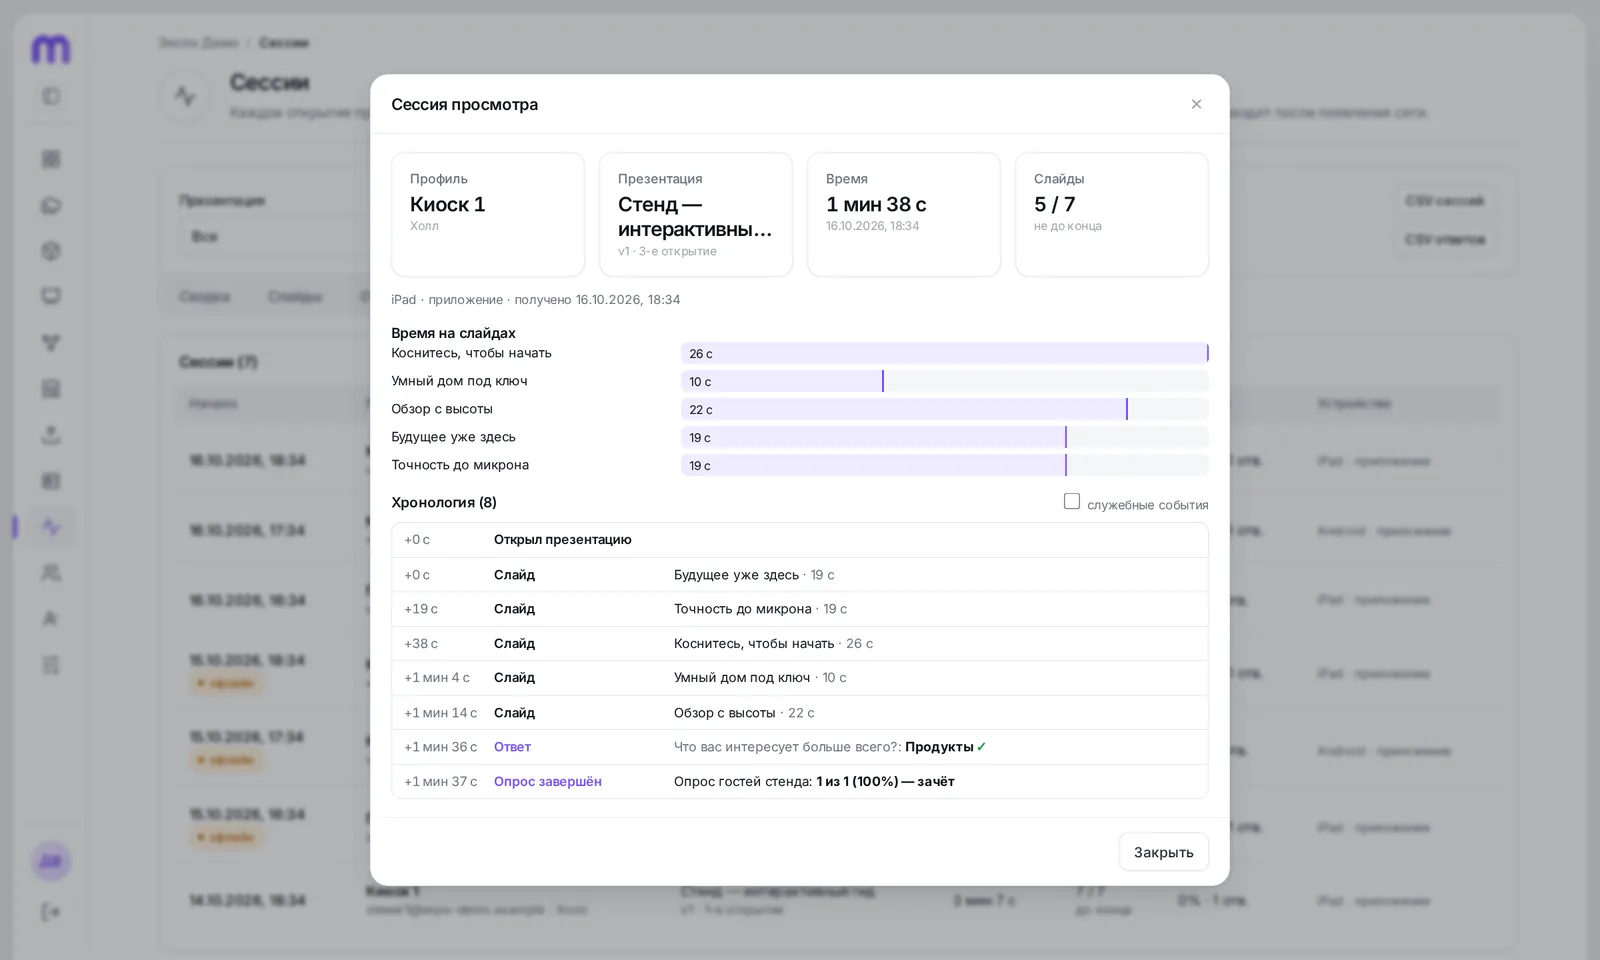Click the logout icon at sidebar bottom

51,912
